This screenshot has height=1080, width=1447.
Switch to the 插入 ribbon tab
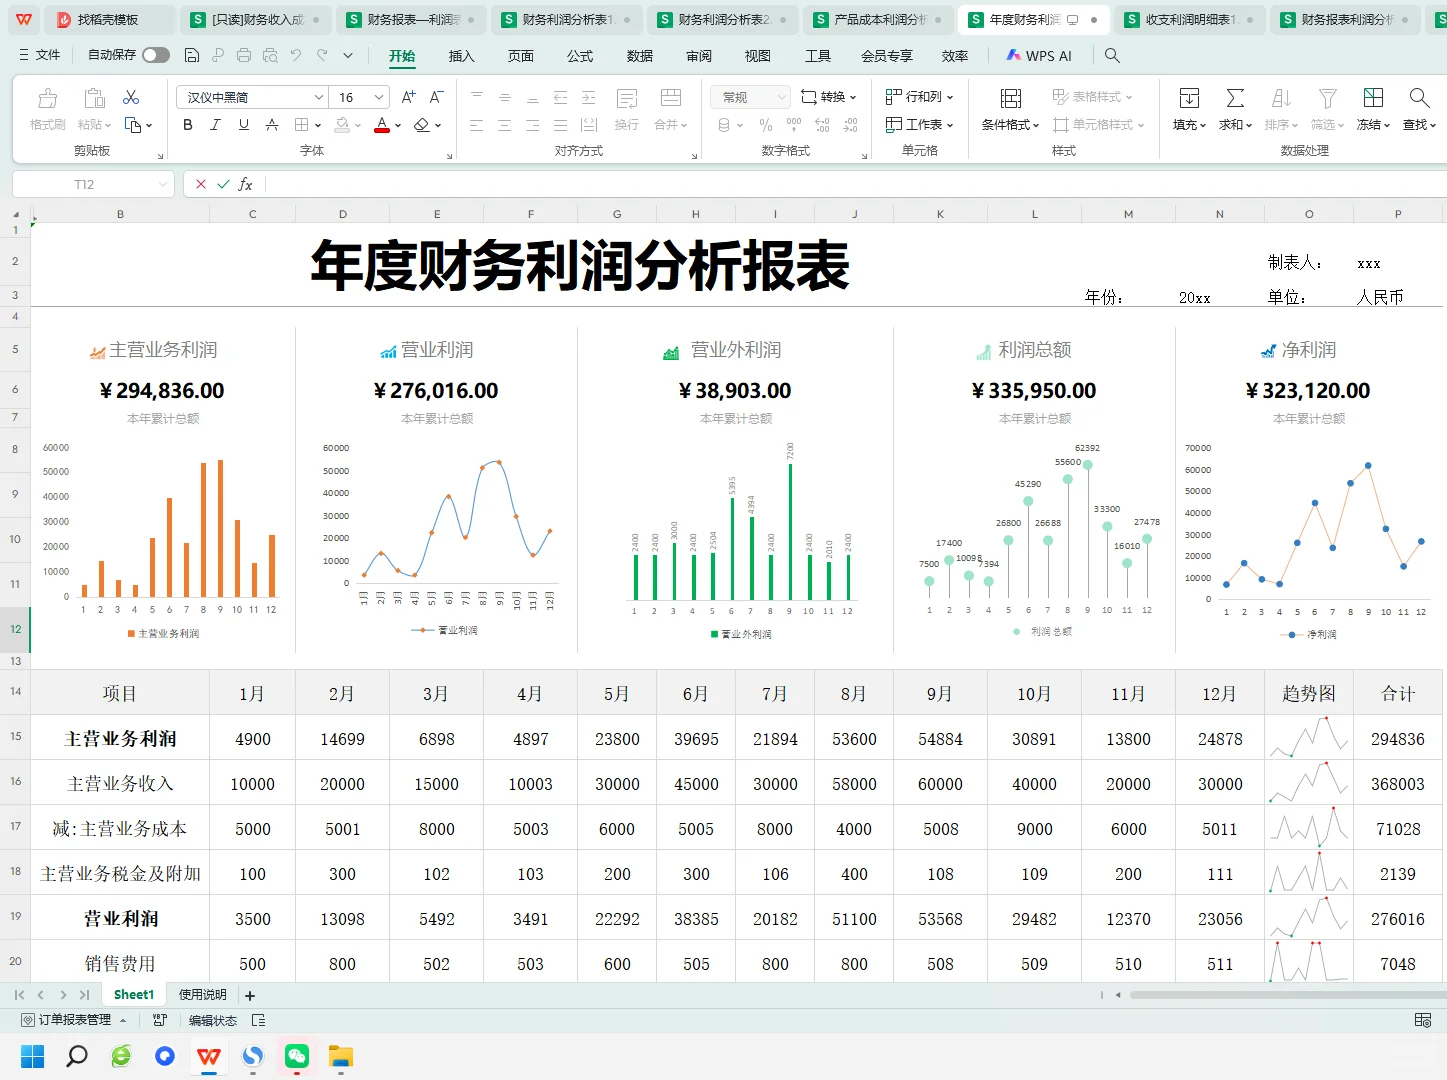coord(461,56)
